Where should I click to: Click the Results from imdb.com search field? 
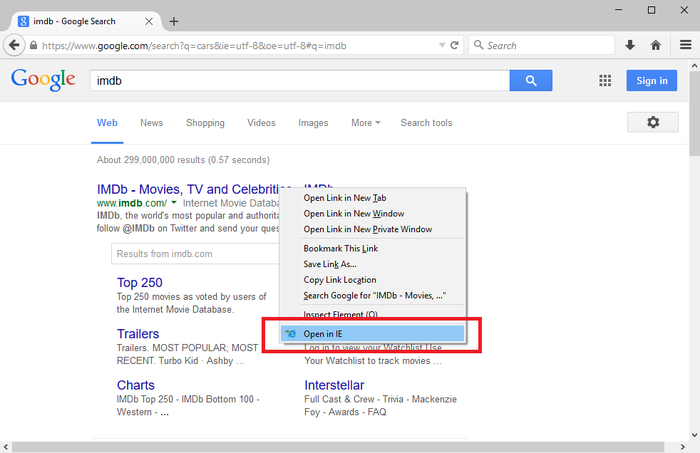(x=196, y=254)
